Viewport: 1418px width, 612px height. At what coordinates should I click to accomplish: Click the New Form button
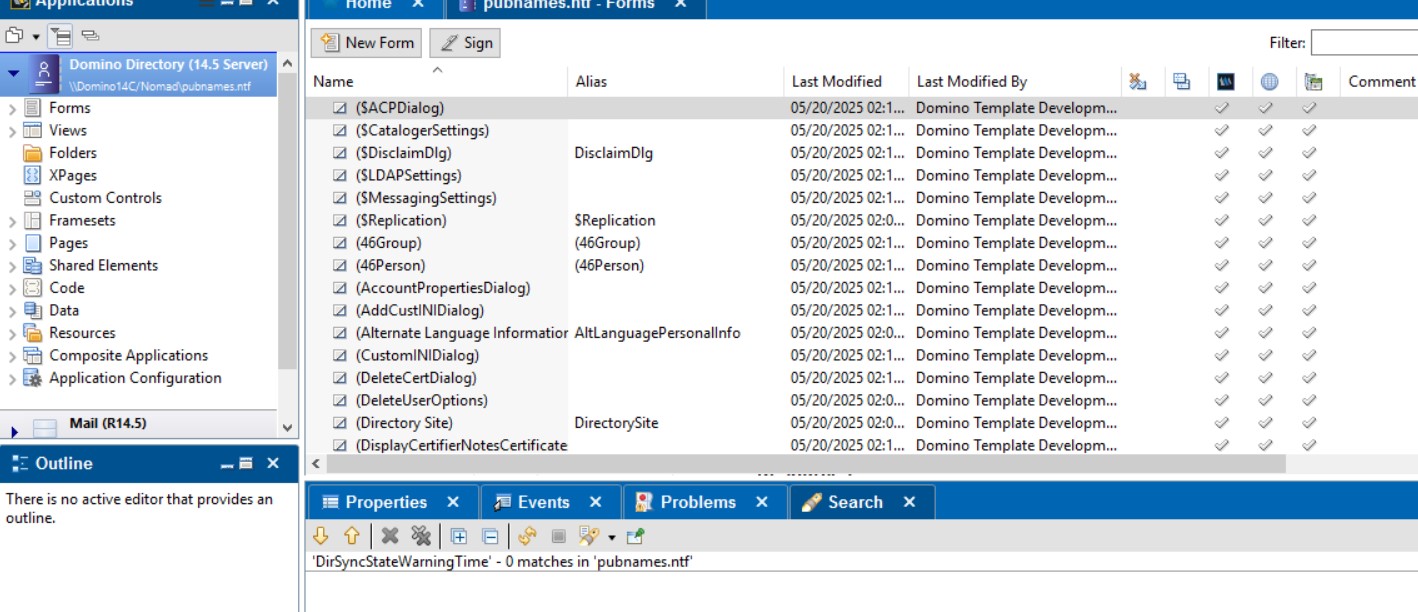(x=366, y=43)
